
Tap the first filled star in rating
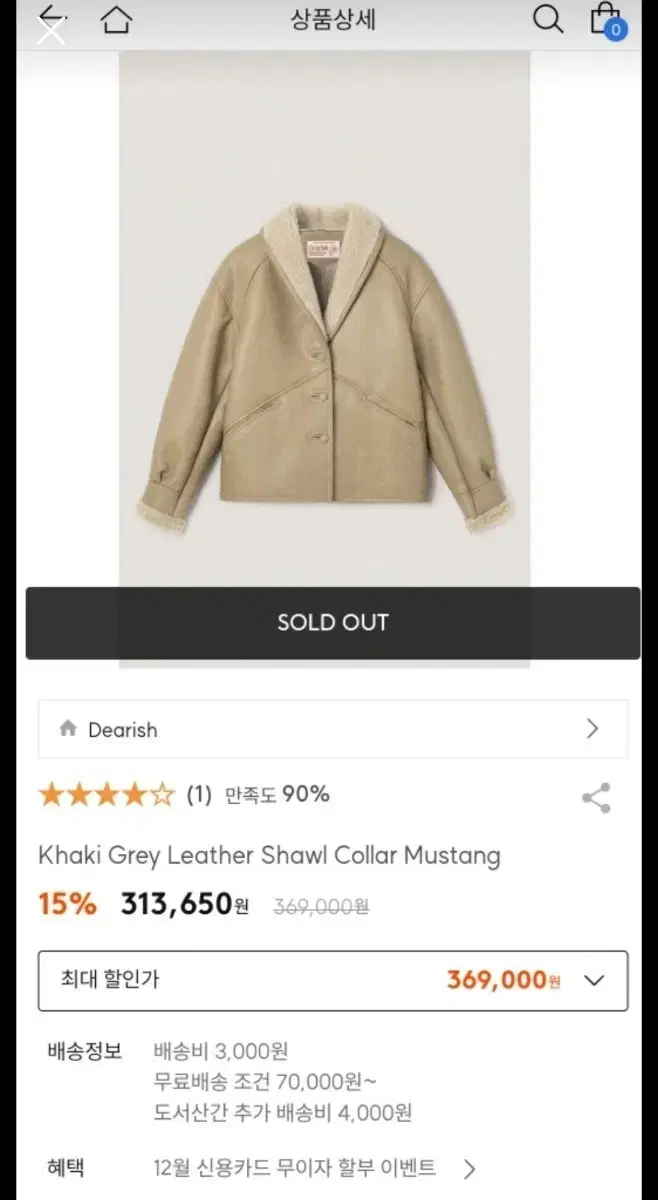(x=52, y=793)
